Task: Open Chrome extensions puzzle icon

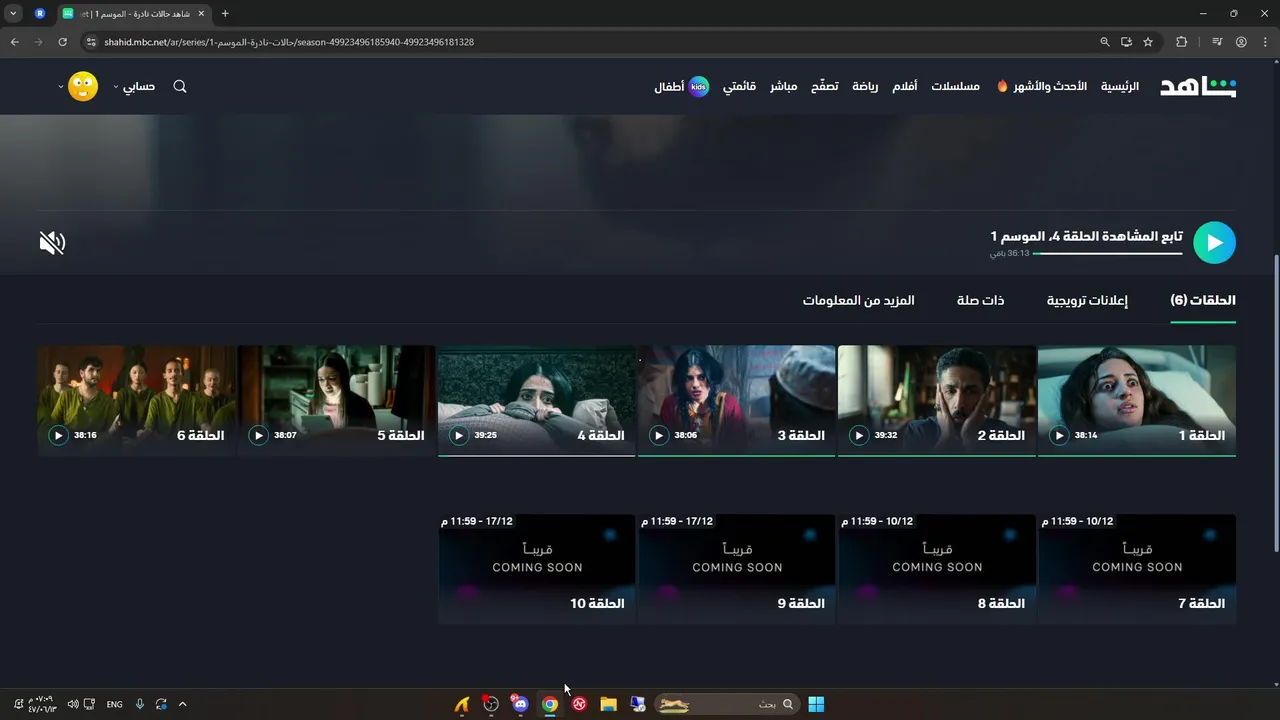Action: click(x=1182, y=42)
